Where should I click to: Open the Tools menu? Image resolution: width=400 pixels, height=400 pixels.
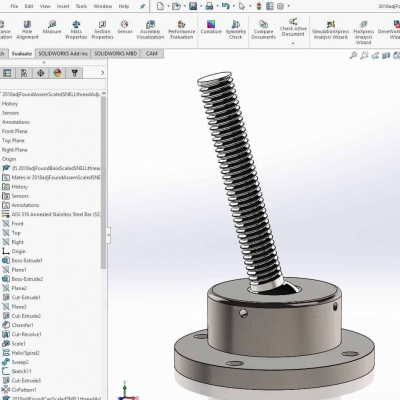pyautogui.click(x=81, y=6)
